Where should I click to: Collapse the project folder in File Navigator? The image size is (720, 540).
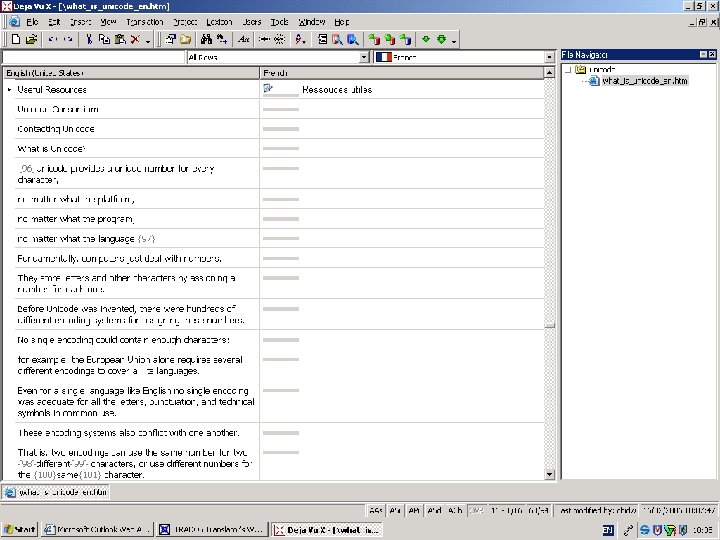pos(568,70)
